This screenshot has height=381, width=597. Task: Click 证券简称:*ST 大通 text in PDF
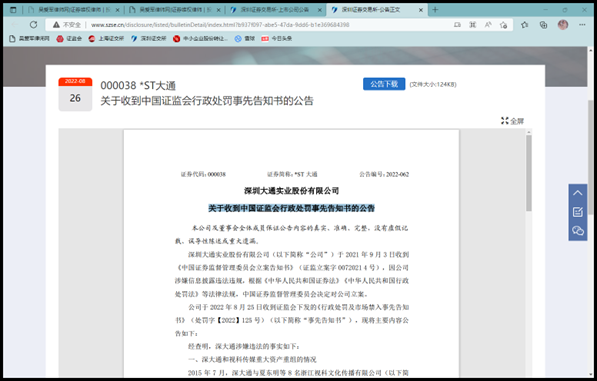tap(292, 174)
